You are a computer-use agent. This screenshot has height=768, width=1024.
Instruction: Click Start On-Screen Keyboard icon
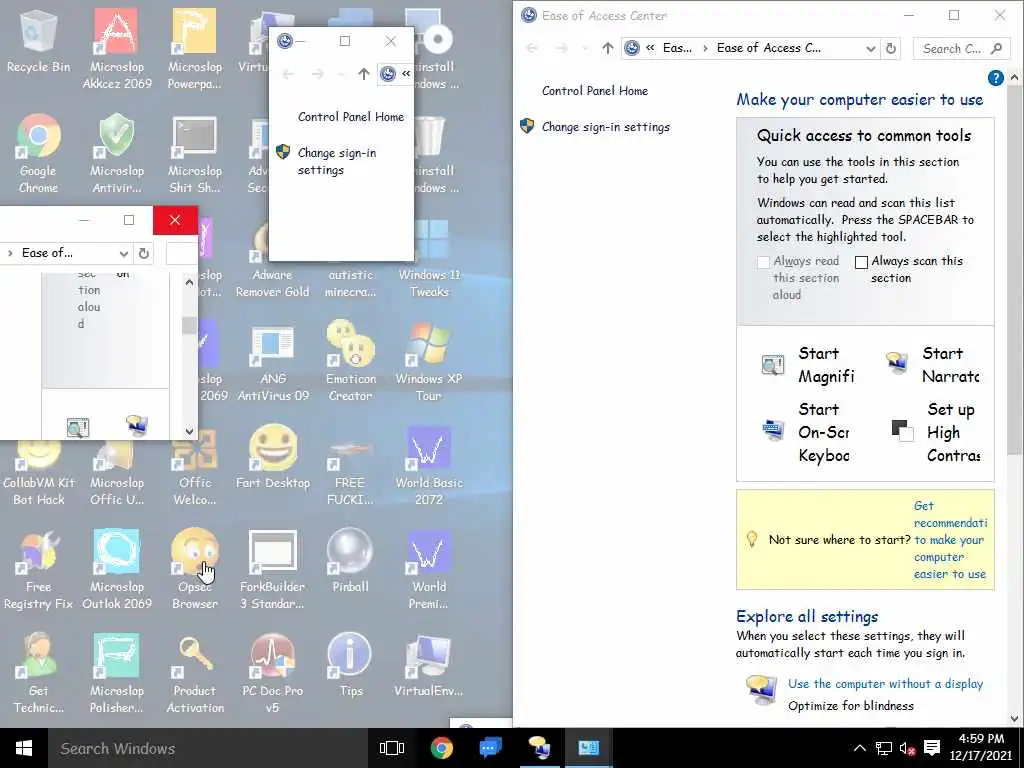coord(773,430)
